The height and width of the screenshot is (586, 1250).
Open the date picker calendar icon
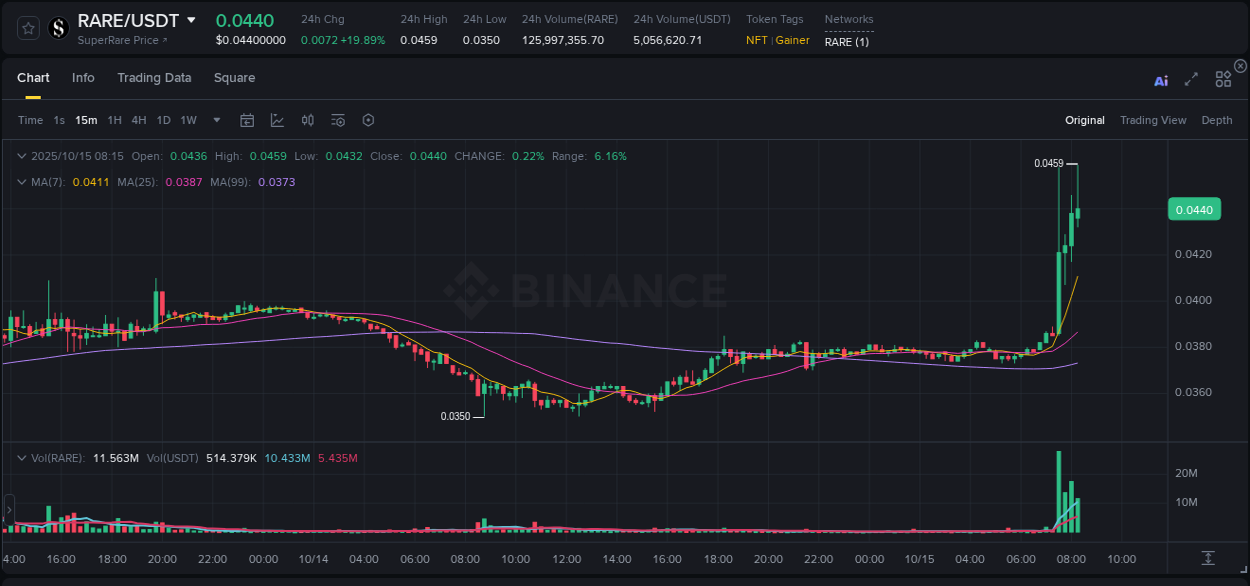pyautogui.click(x=247, y=120)
